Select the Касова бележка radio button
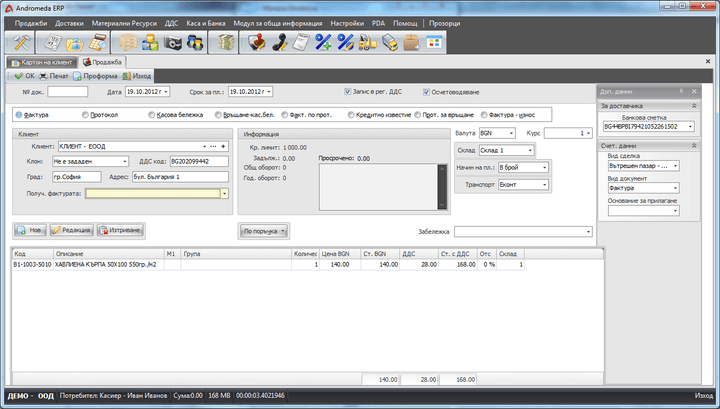 tap(152, 115)
